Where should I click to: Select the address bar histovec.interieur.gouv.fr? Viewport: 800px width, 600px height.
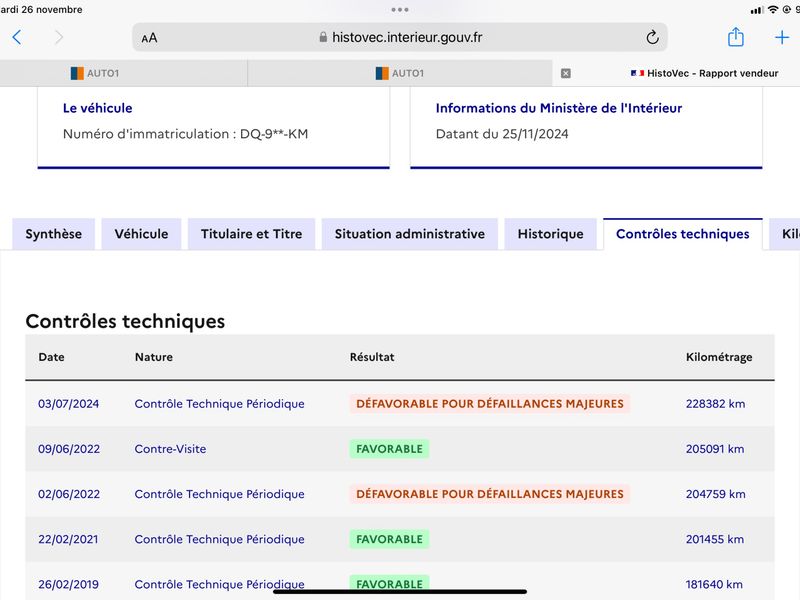point(399,37)
